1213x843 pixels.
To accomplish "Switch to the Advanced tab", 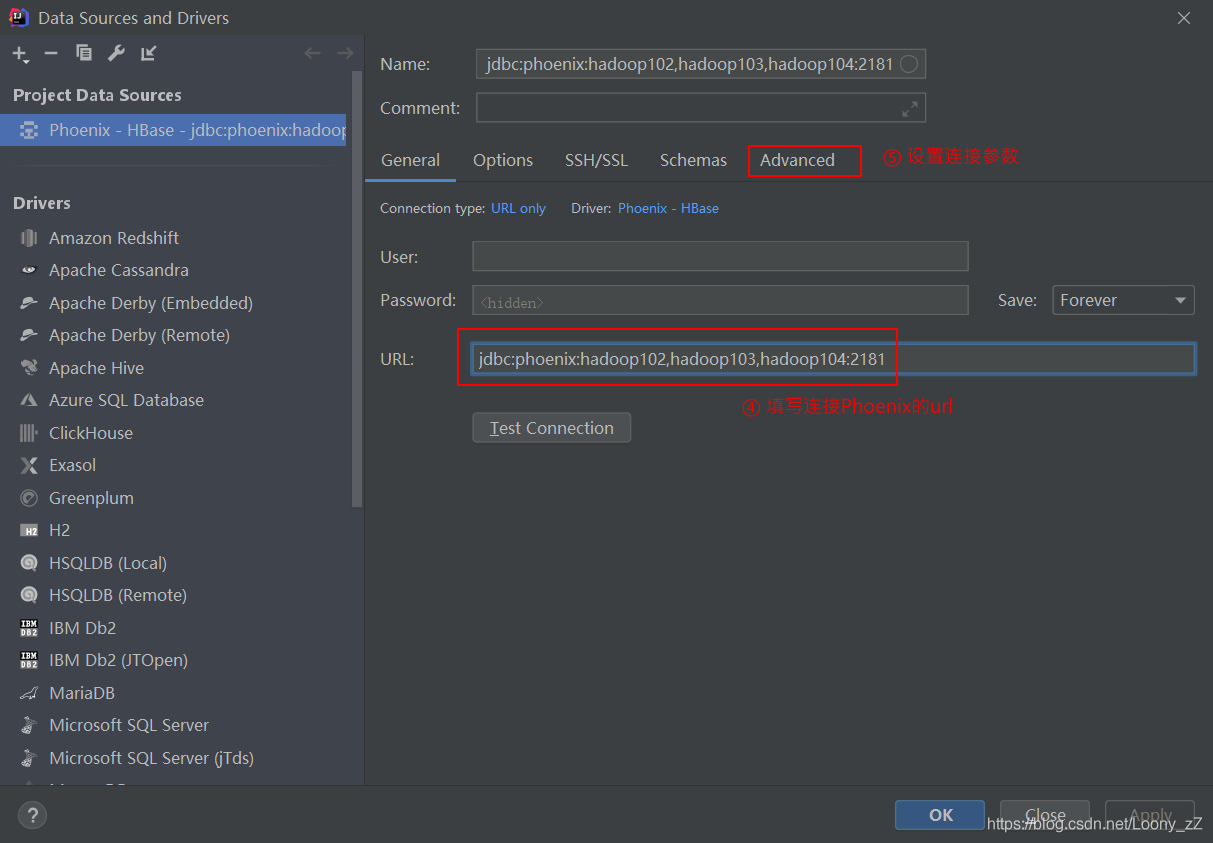I will (x=797, y=160).
